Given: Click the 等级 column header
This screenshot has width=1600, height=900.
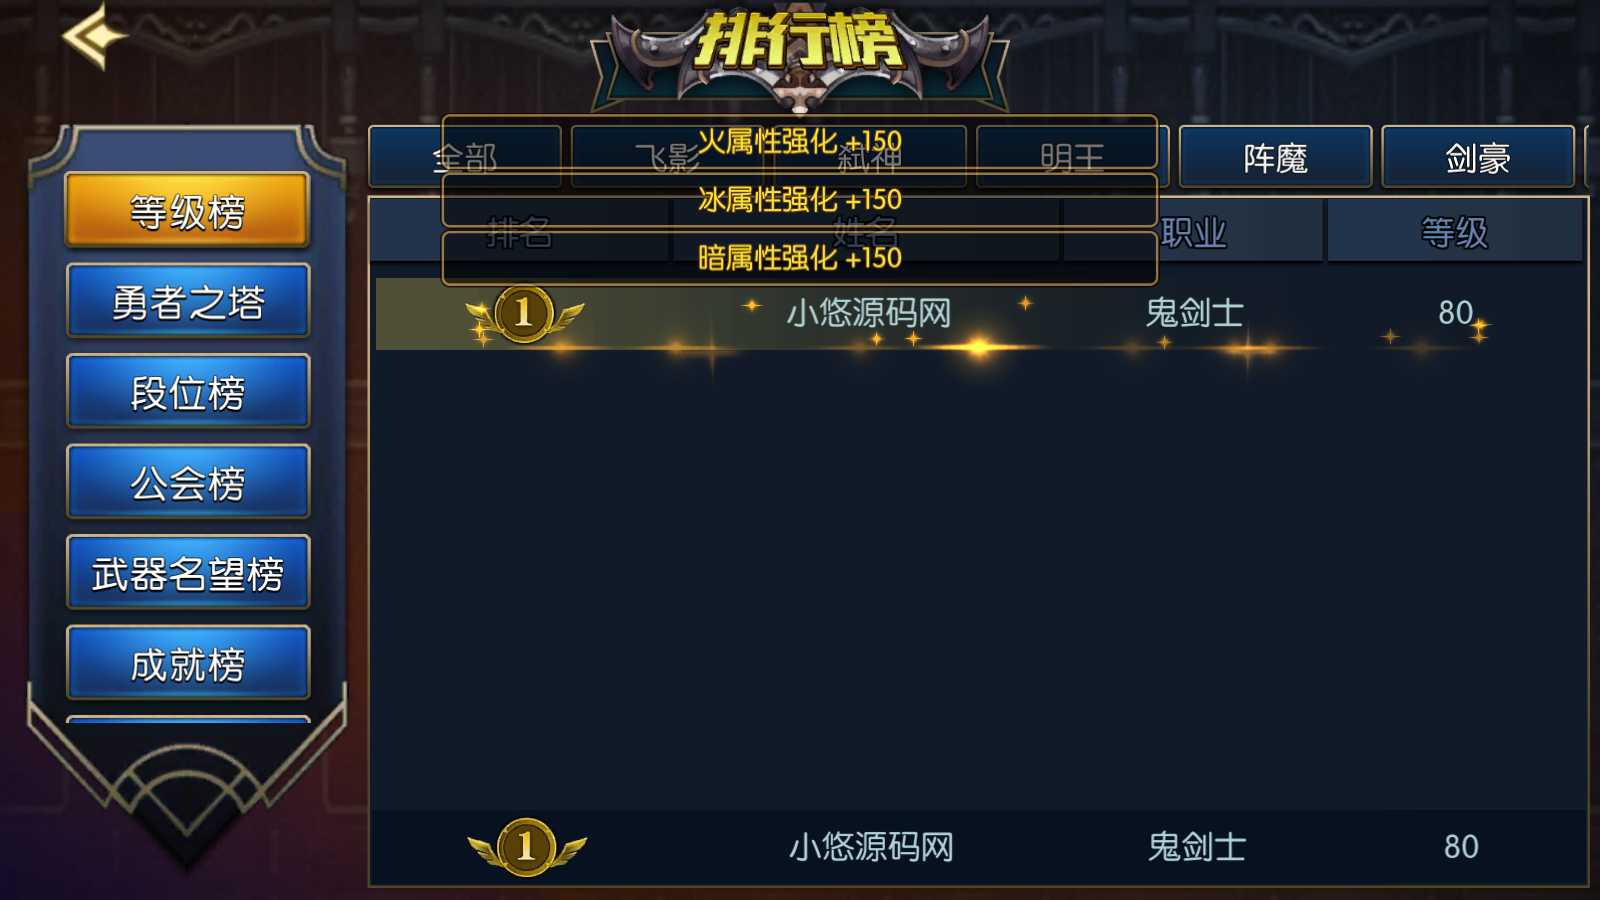Looking at the screenshot, I should pos(1455,232).
